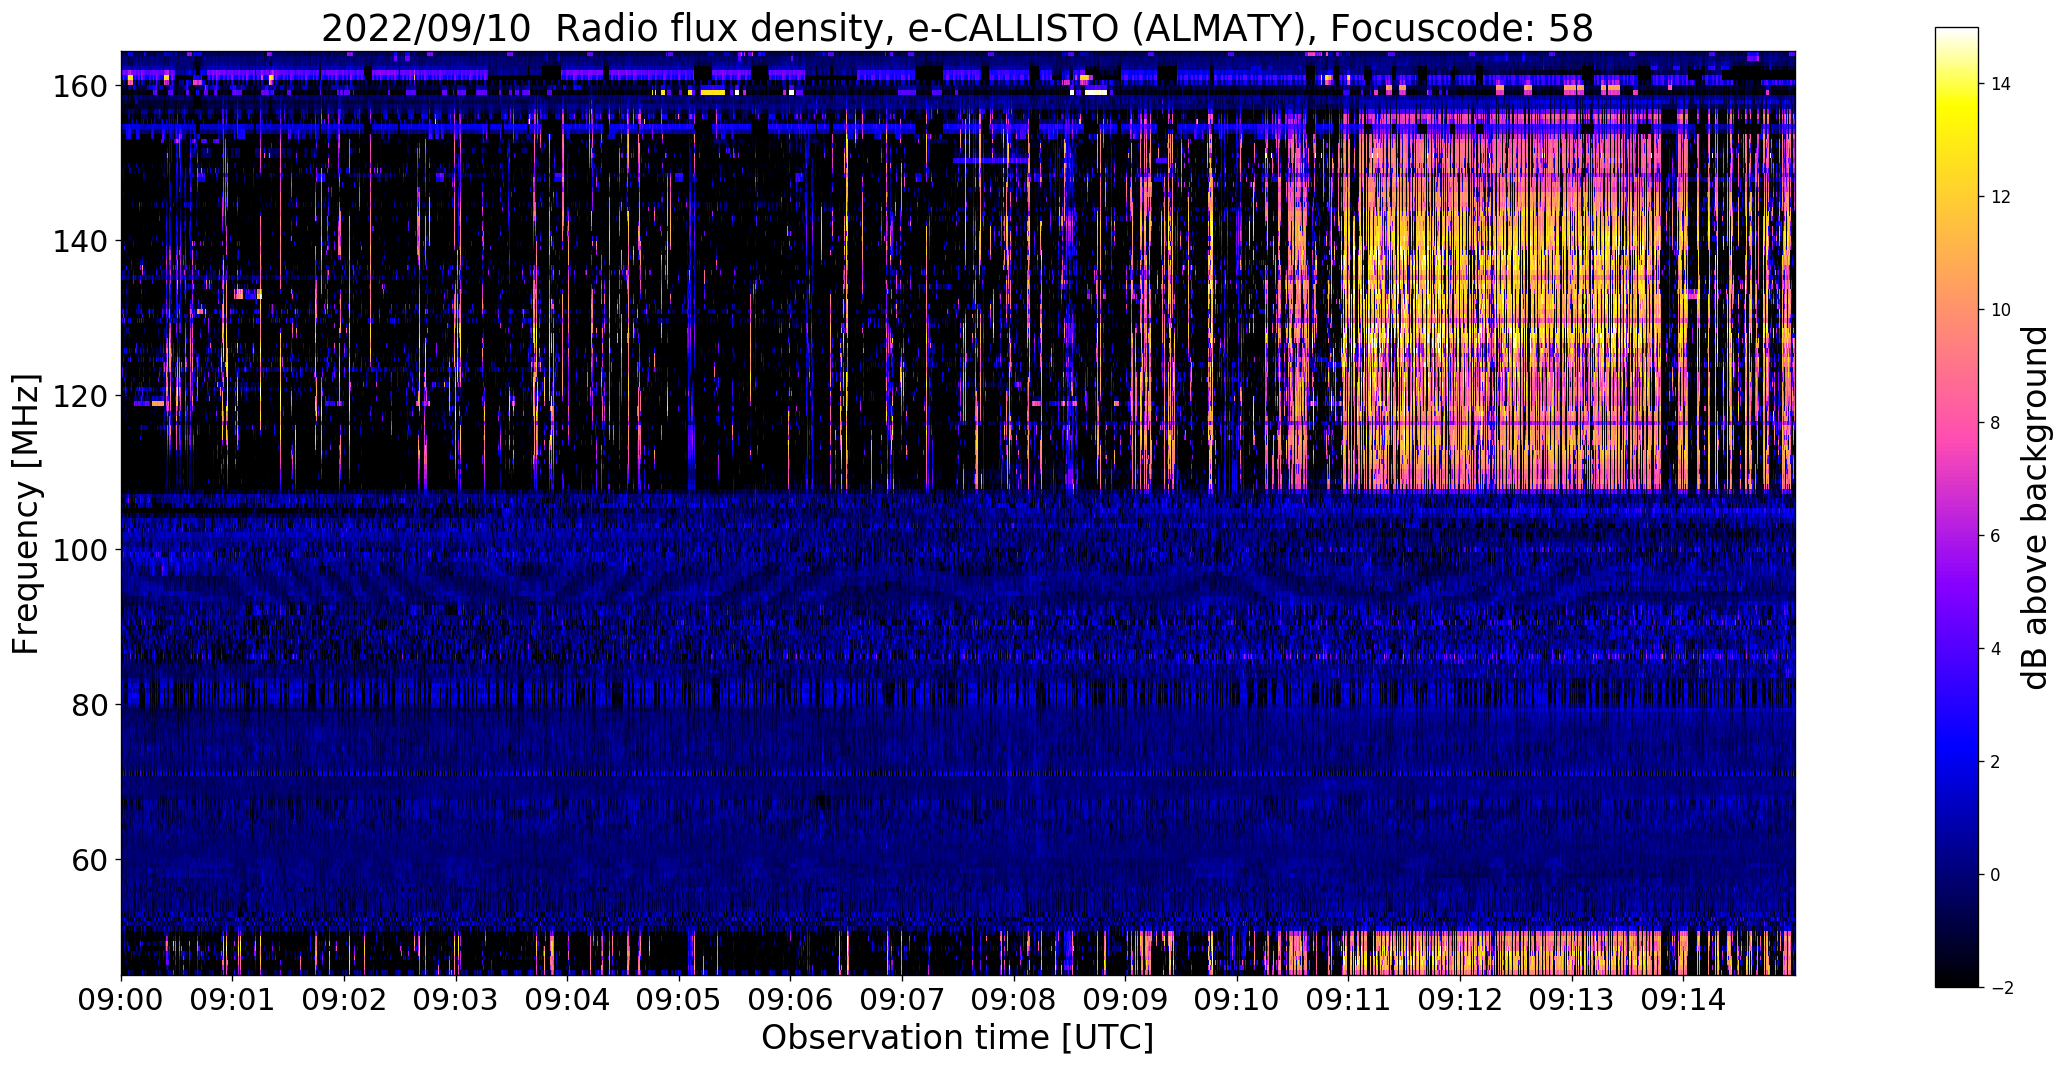Click the 09:14 time tick label
Image resolution: width=2066 pixels, height=1067 pixels.
(1684, 999)
